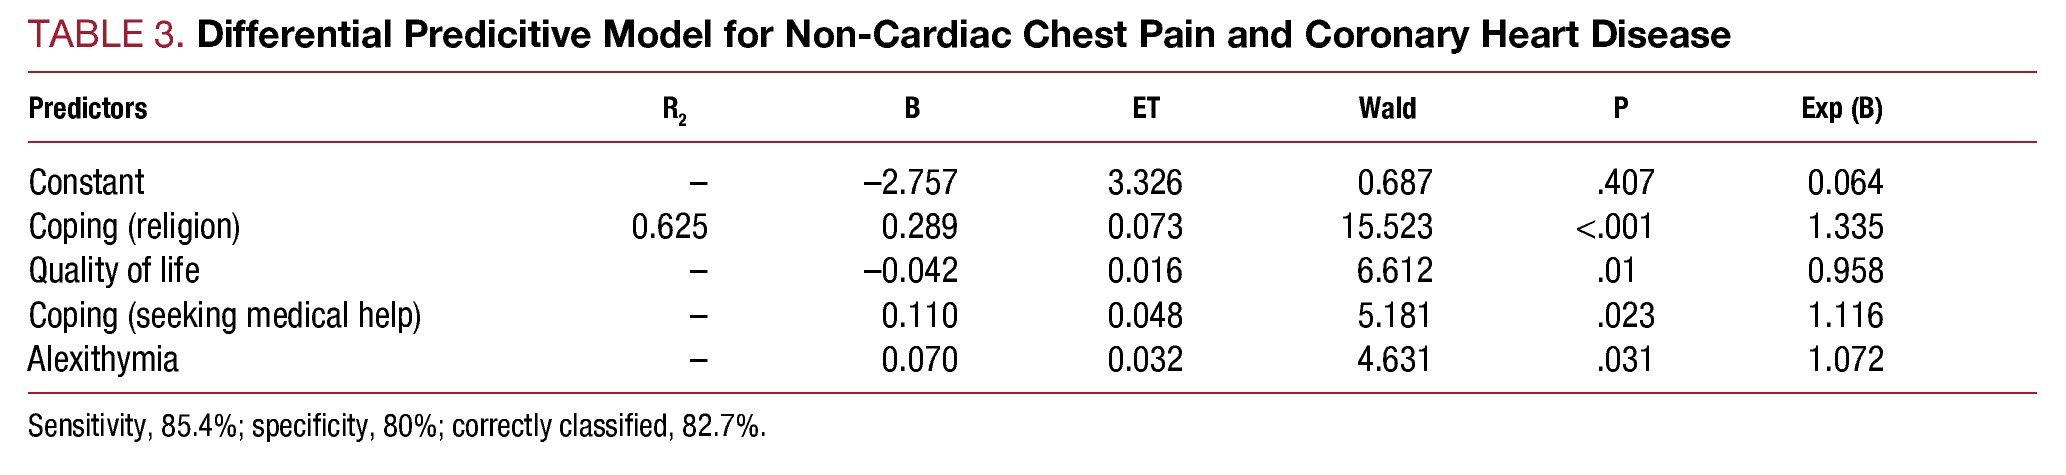Select the "ET" column header
2066x475 pixels.
tap(1146, 108)
